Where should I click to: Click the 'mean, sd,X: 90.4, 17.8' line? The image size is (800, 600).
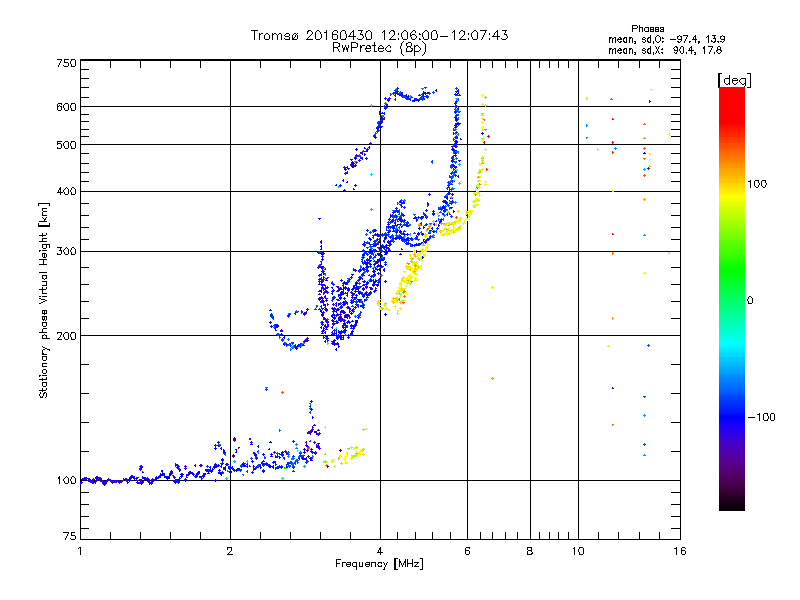(665, 51)
